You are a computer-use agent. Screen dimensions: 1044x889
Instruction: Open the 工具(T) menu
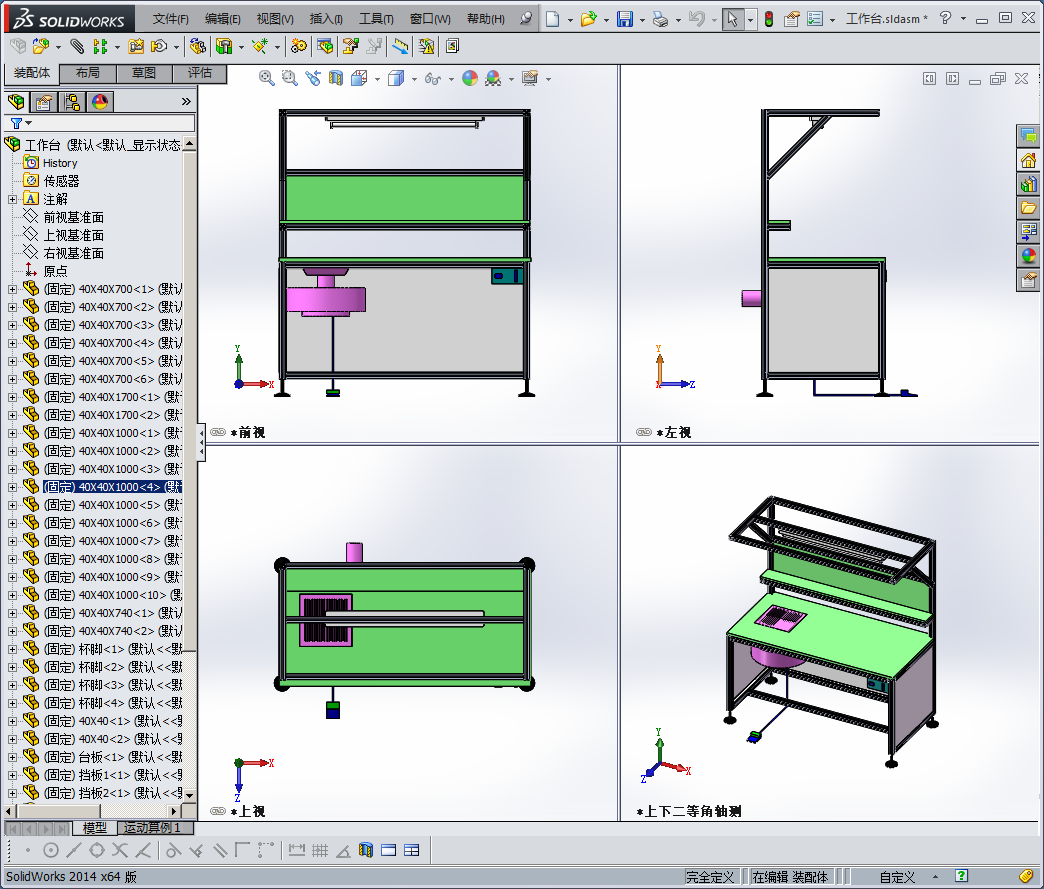tap(376, 19)
